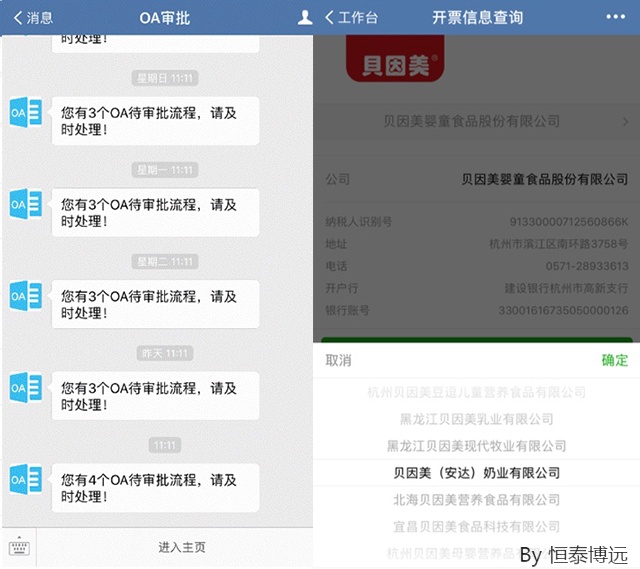This screenshot has width=640, height=569.
Task: Open the 星期一 11:11 OA待审批 message
Action: 155,212
